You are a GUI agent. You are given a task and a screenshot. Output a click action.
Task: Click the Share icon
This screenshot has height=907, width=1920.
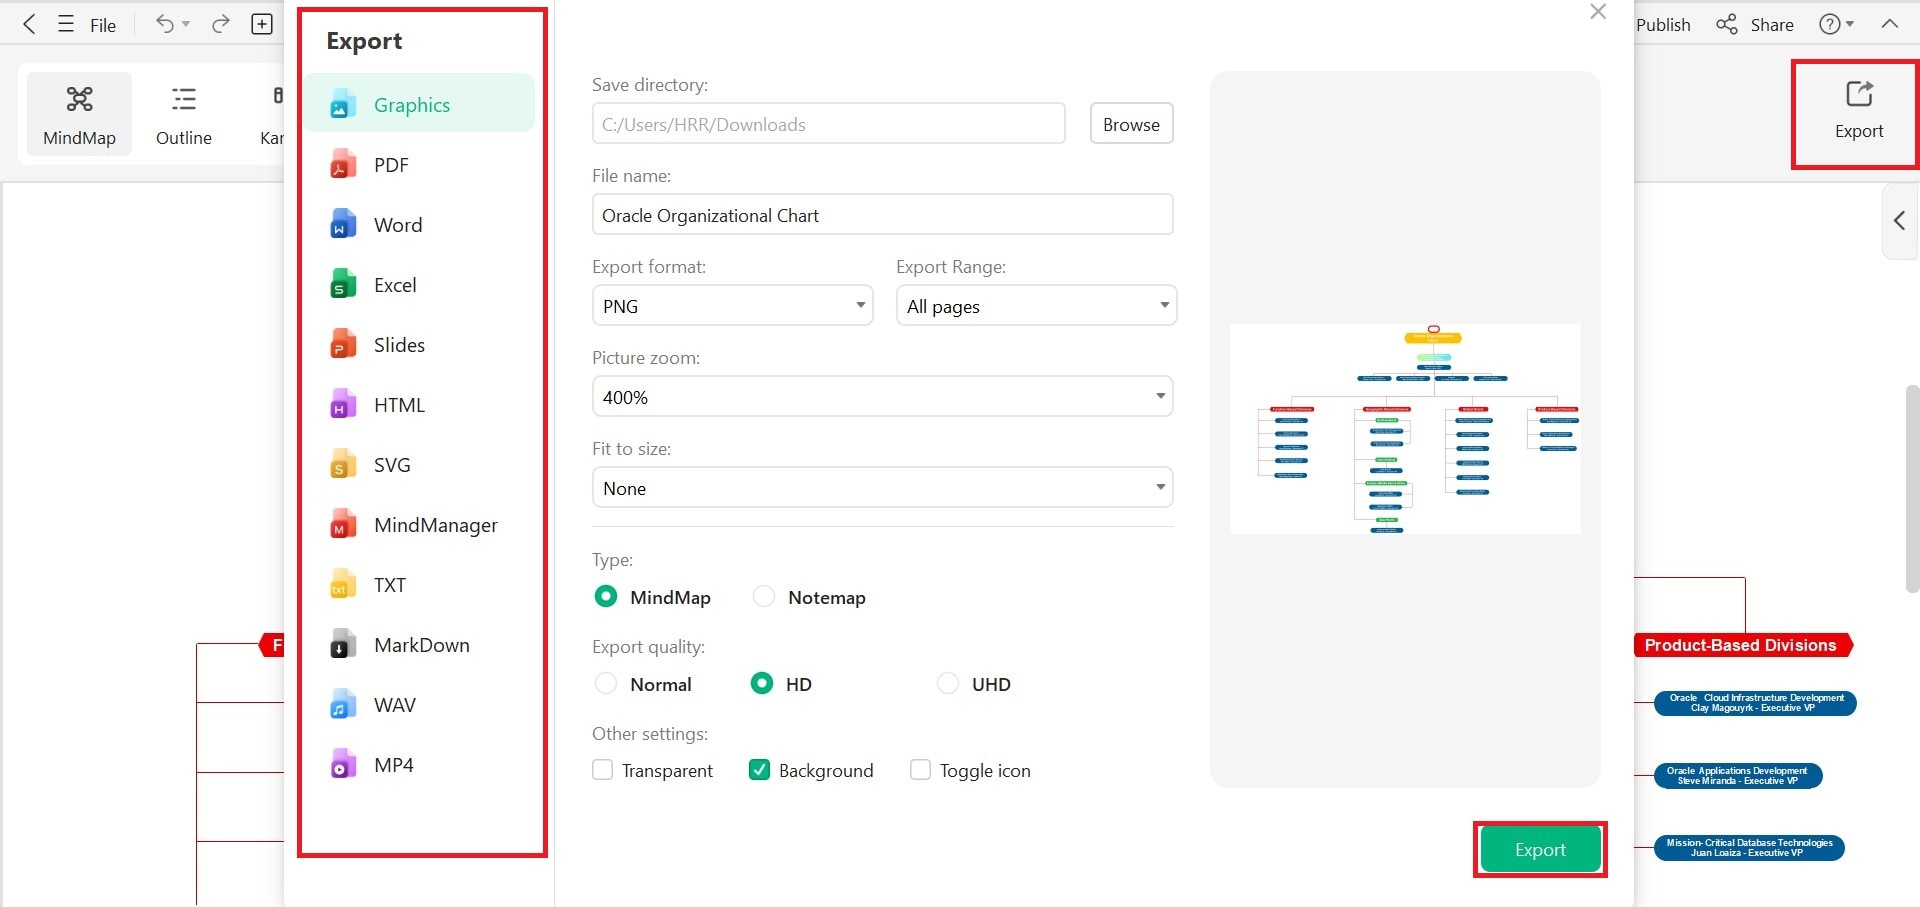tap(1727, 24)
